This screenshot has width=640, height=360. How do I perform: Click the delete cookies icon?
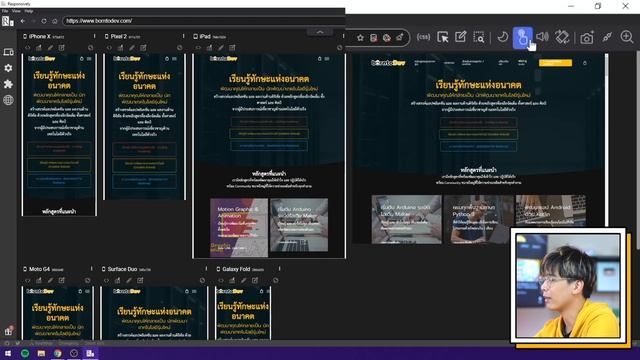point(387,38)
